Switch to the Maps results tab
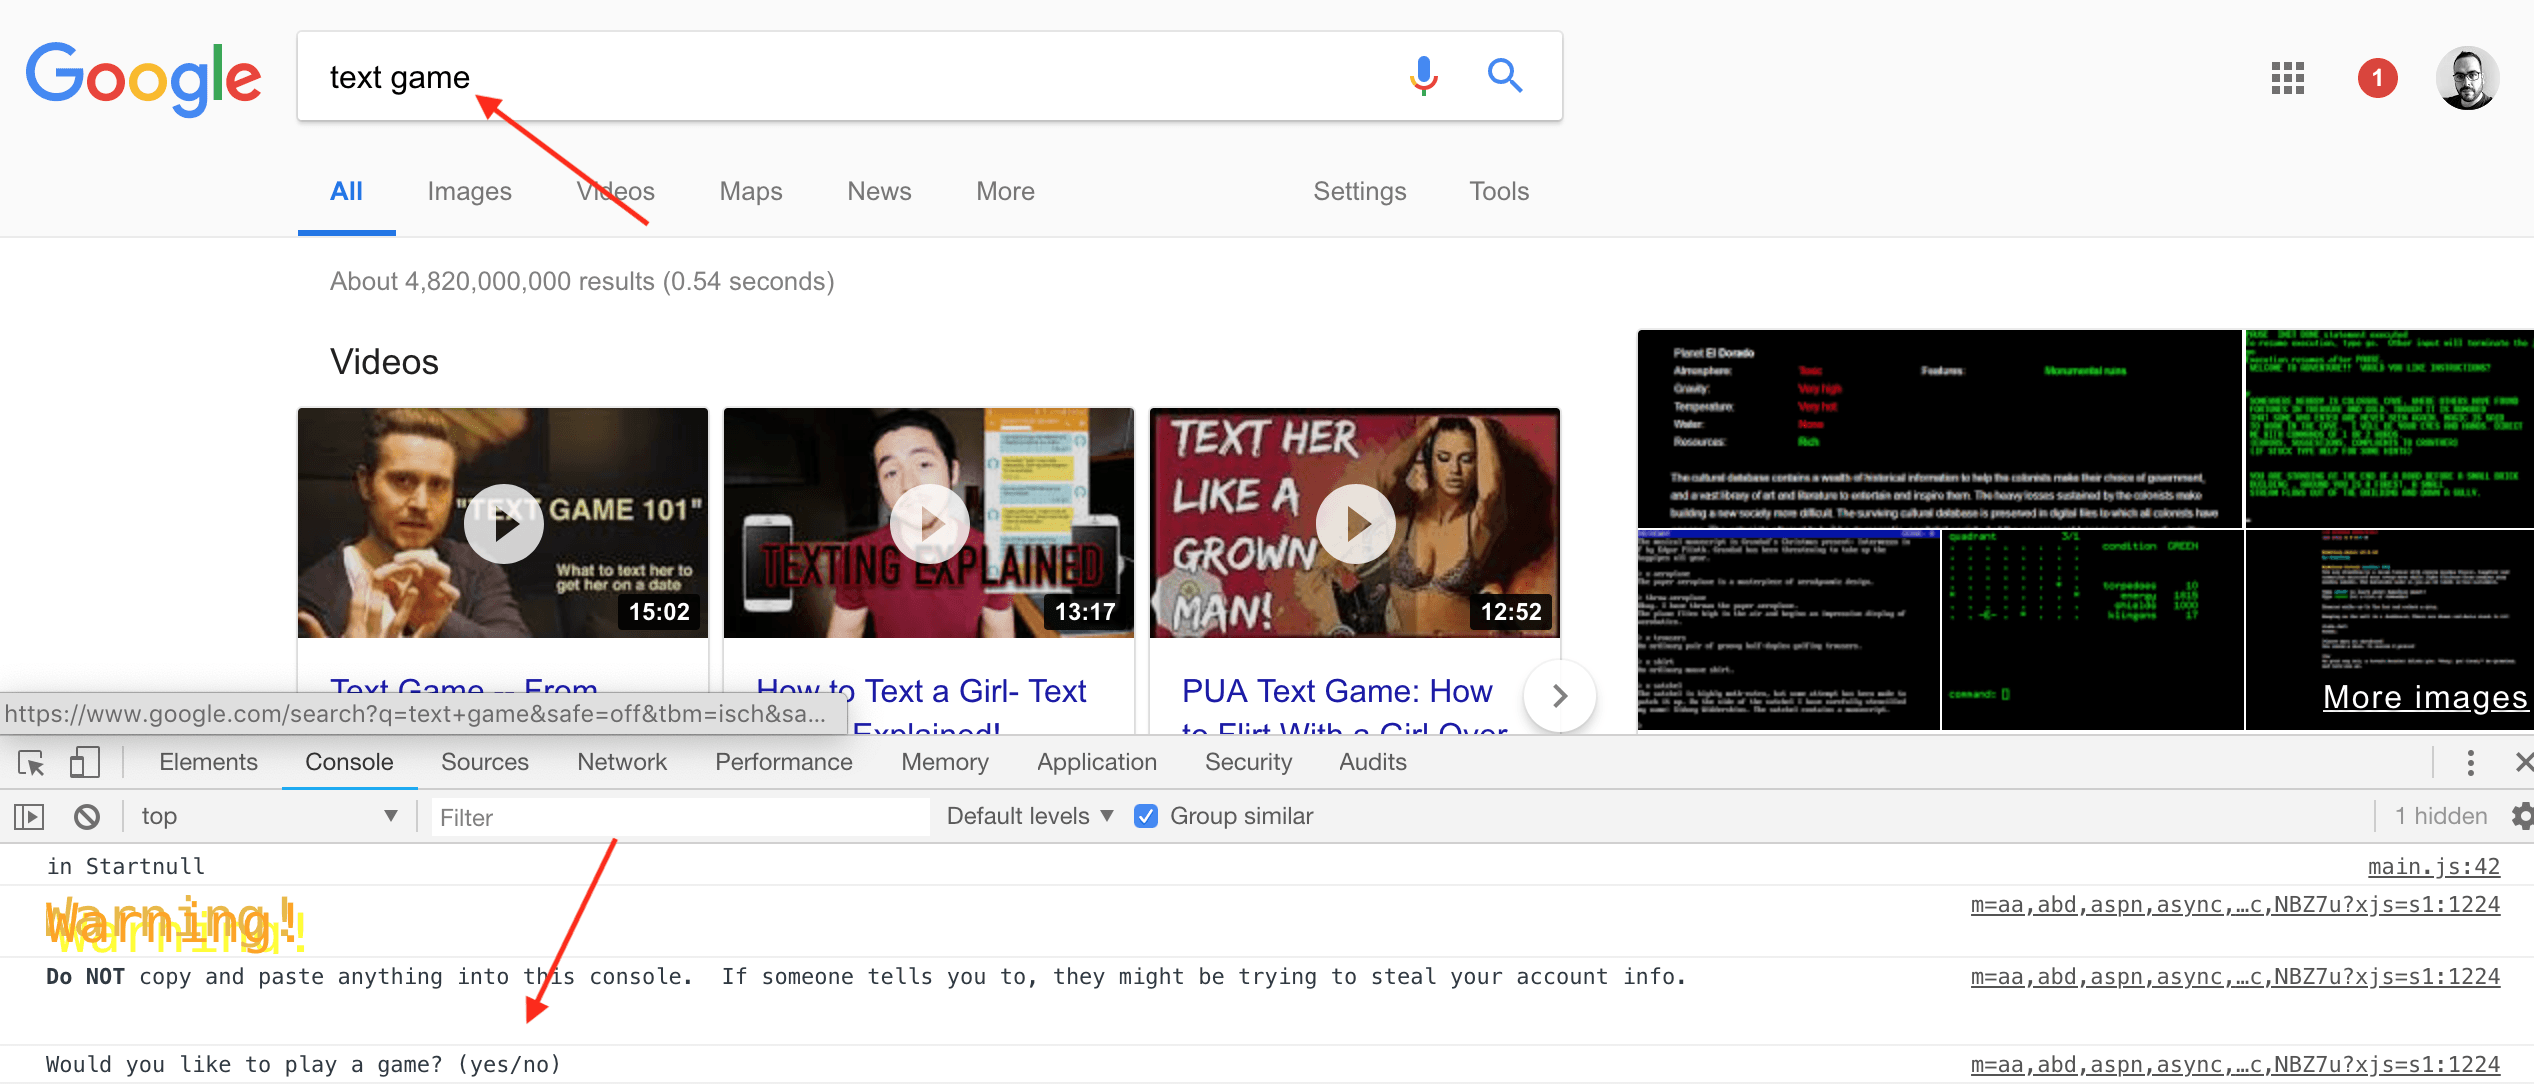 pos(751,191)
